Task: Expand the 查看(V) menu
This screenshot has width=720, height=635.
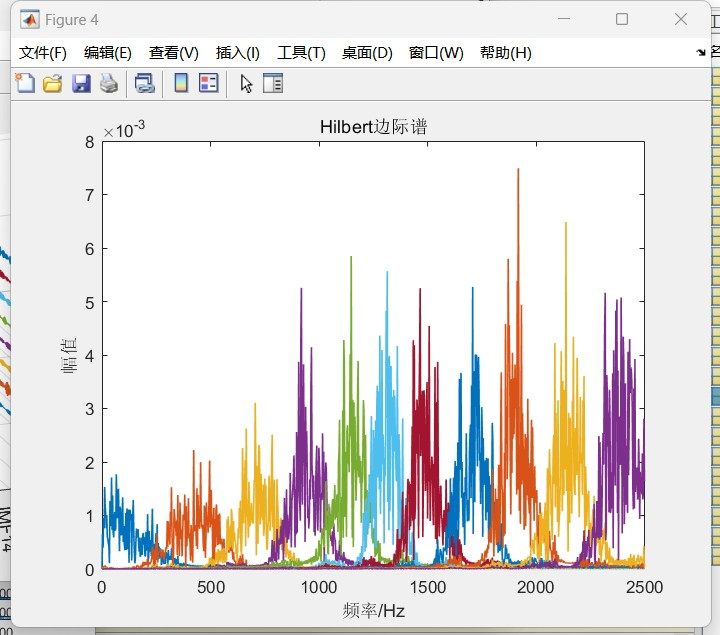Action: point(174,53)
